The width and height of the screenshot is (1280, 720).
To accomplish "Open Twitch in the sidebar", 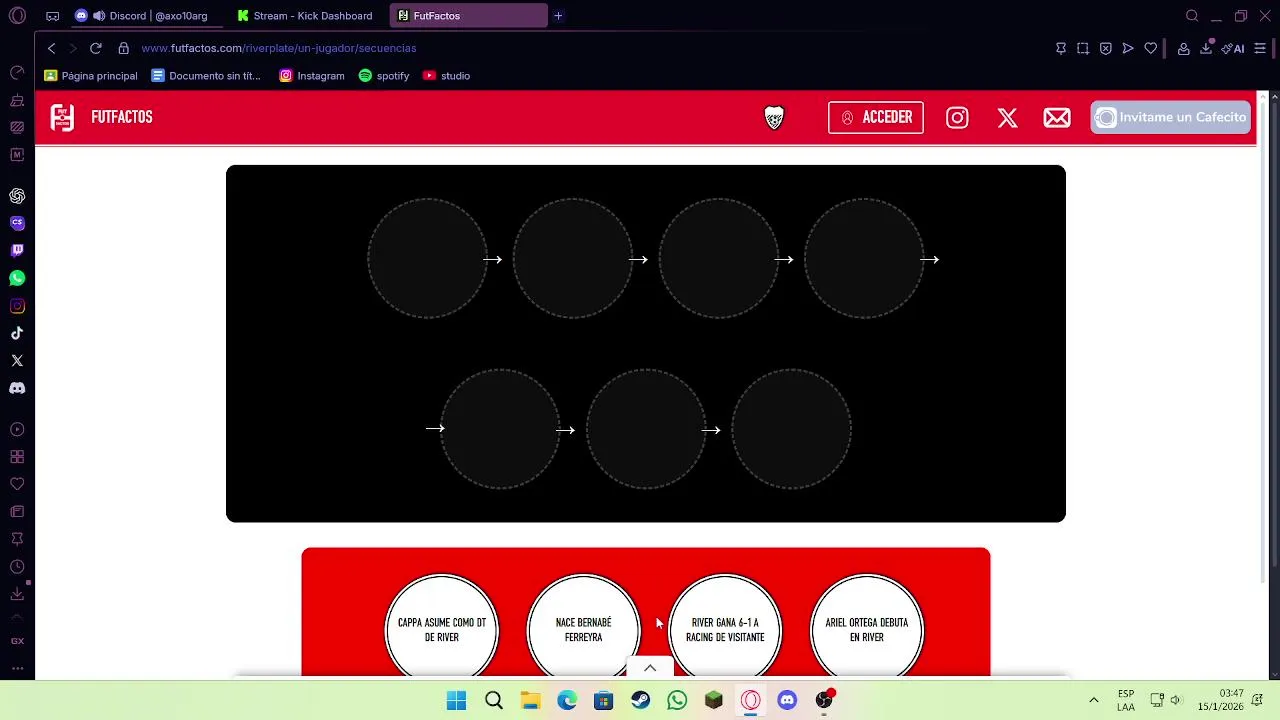I will (17, 251).
